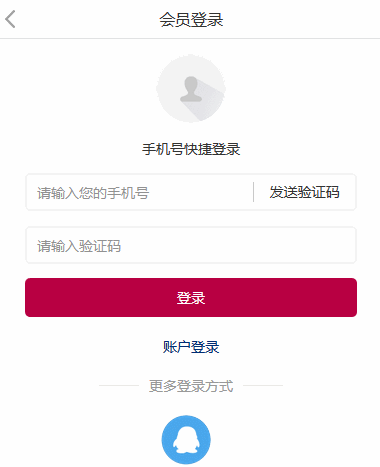Select the blue circular QQ login button
The image size is (380, 467).
[x=186, y=440]
